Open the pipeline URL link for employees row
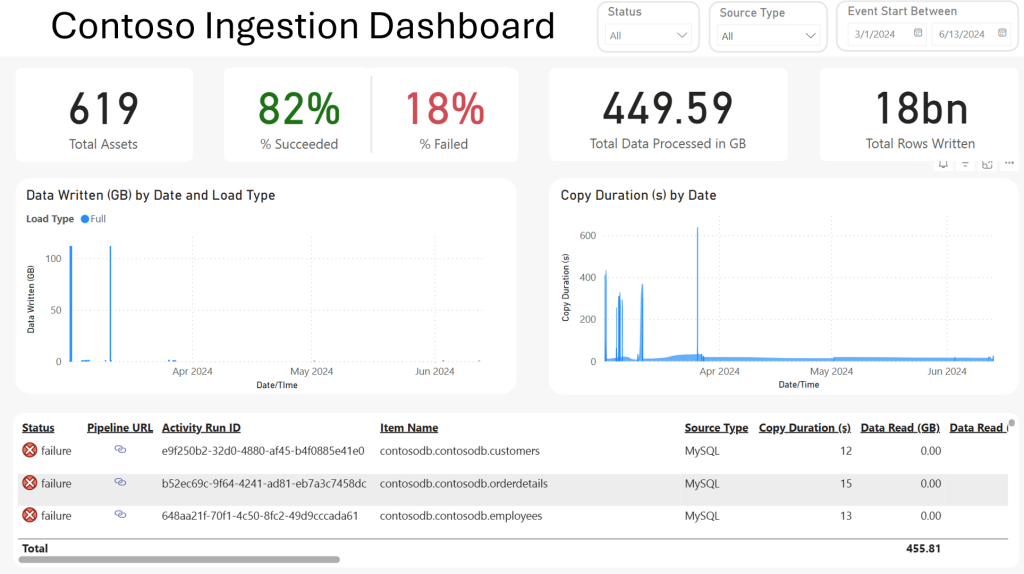The height and width of the screenshot is (574, 1024). [120, 515]
